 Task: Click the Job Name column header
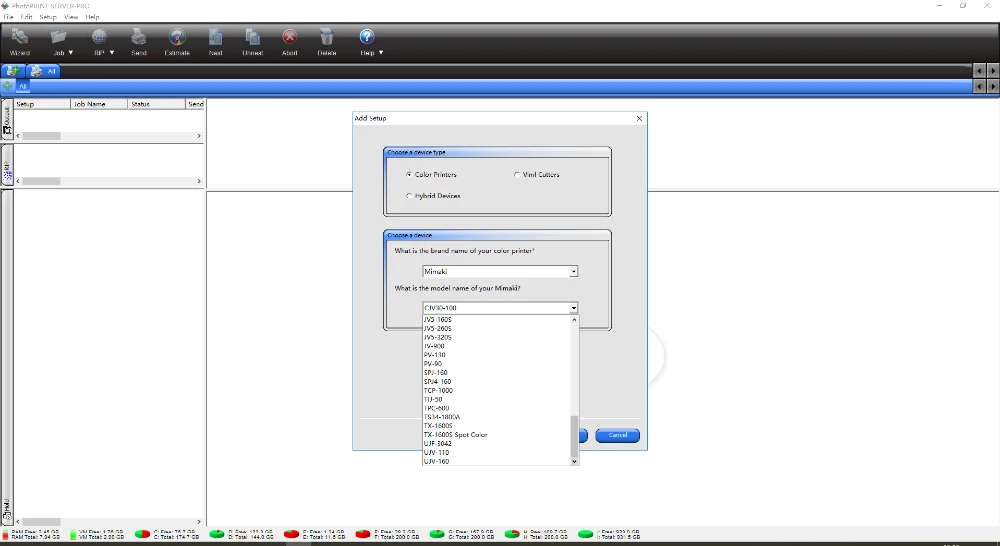tap(99, 103)
